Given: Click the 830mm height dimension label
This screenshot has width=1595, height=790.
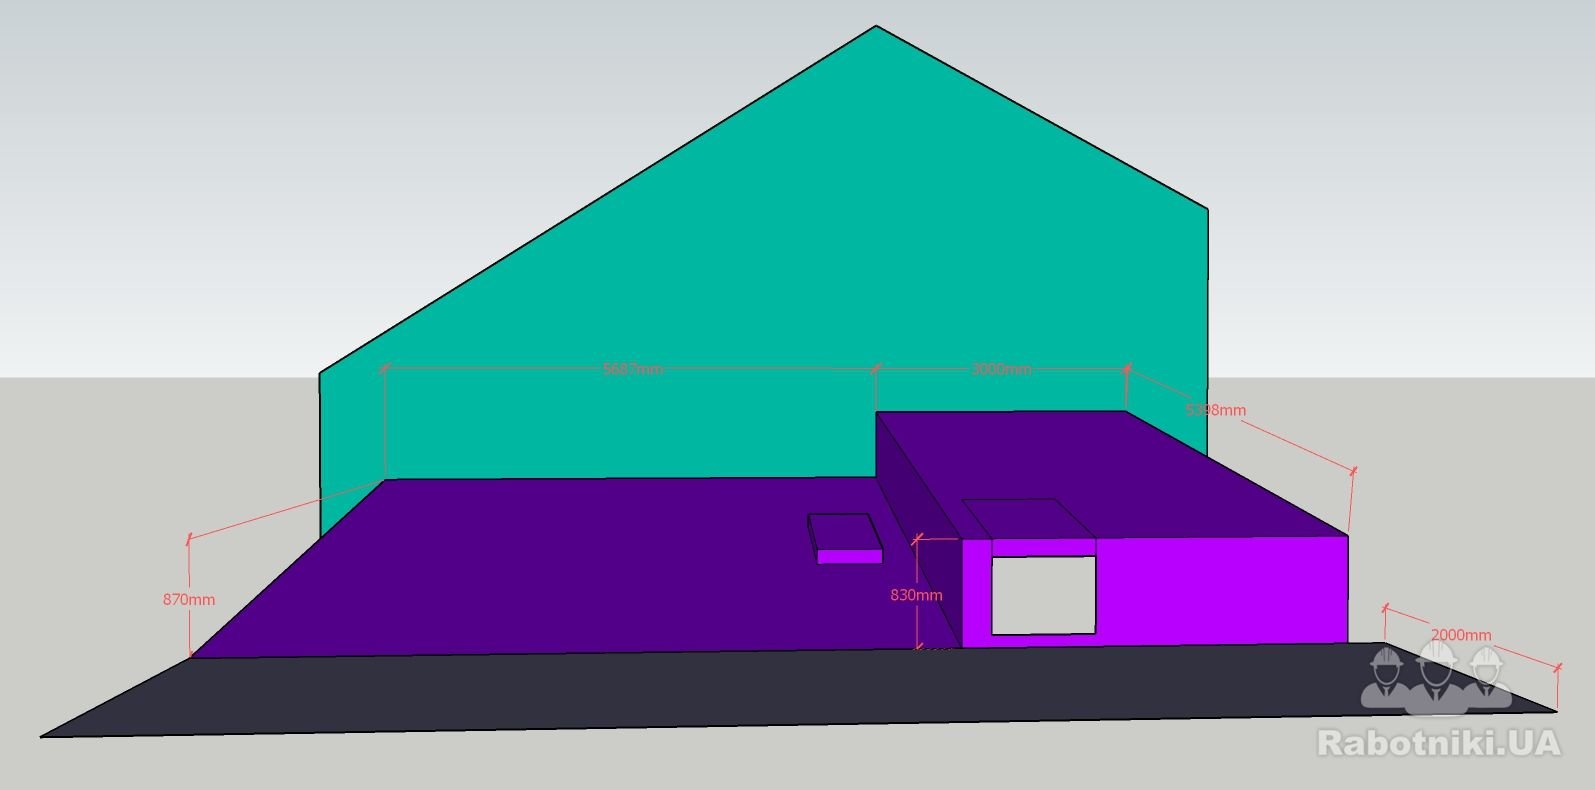Looking at the screenshot, I should [x=916, y=595].
